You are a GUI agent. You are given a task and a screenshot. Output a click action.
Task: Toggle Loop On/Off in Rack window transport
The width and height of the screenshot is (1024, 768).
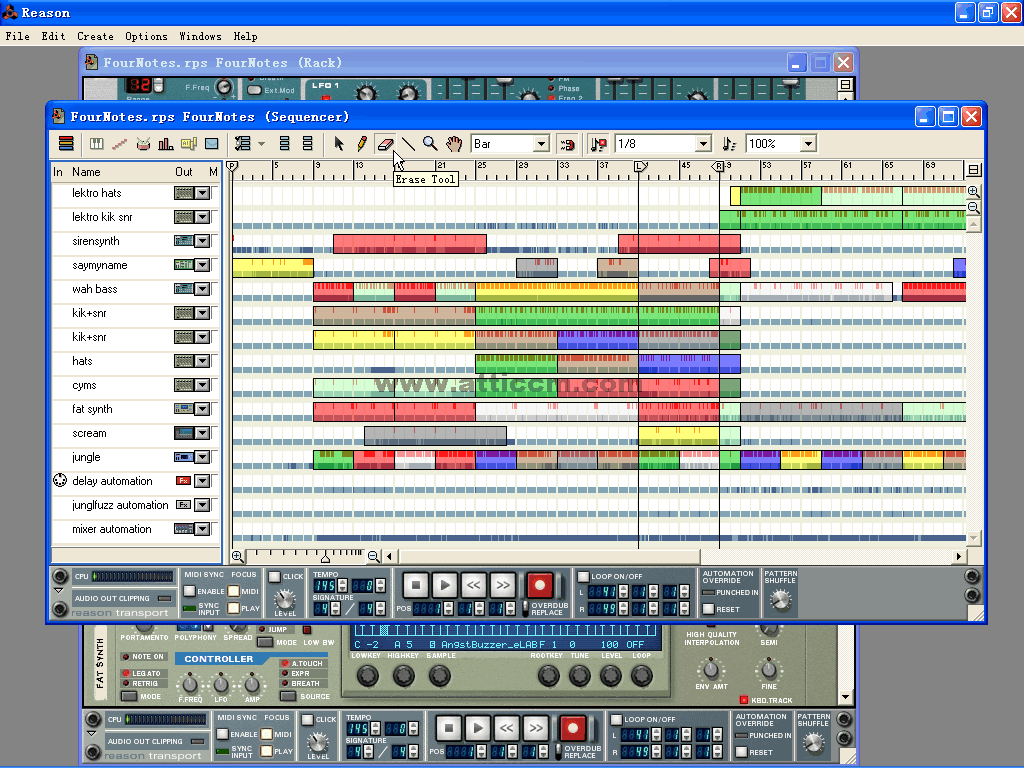616,720
